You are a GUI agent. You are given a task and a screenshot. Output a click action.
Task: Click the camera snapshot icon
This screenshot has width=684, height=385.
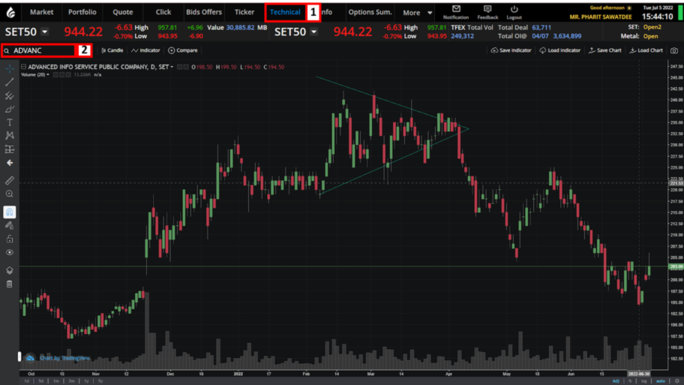click(x=674, y=51)
